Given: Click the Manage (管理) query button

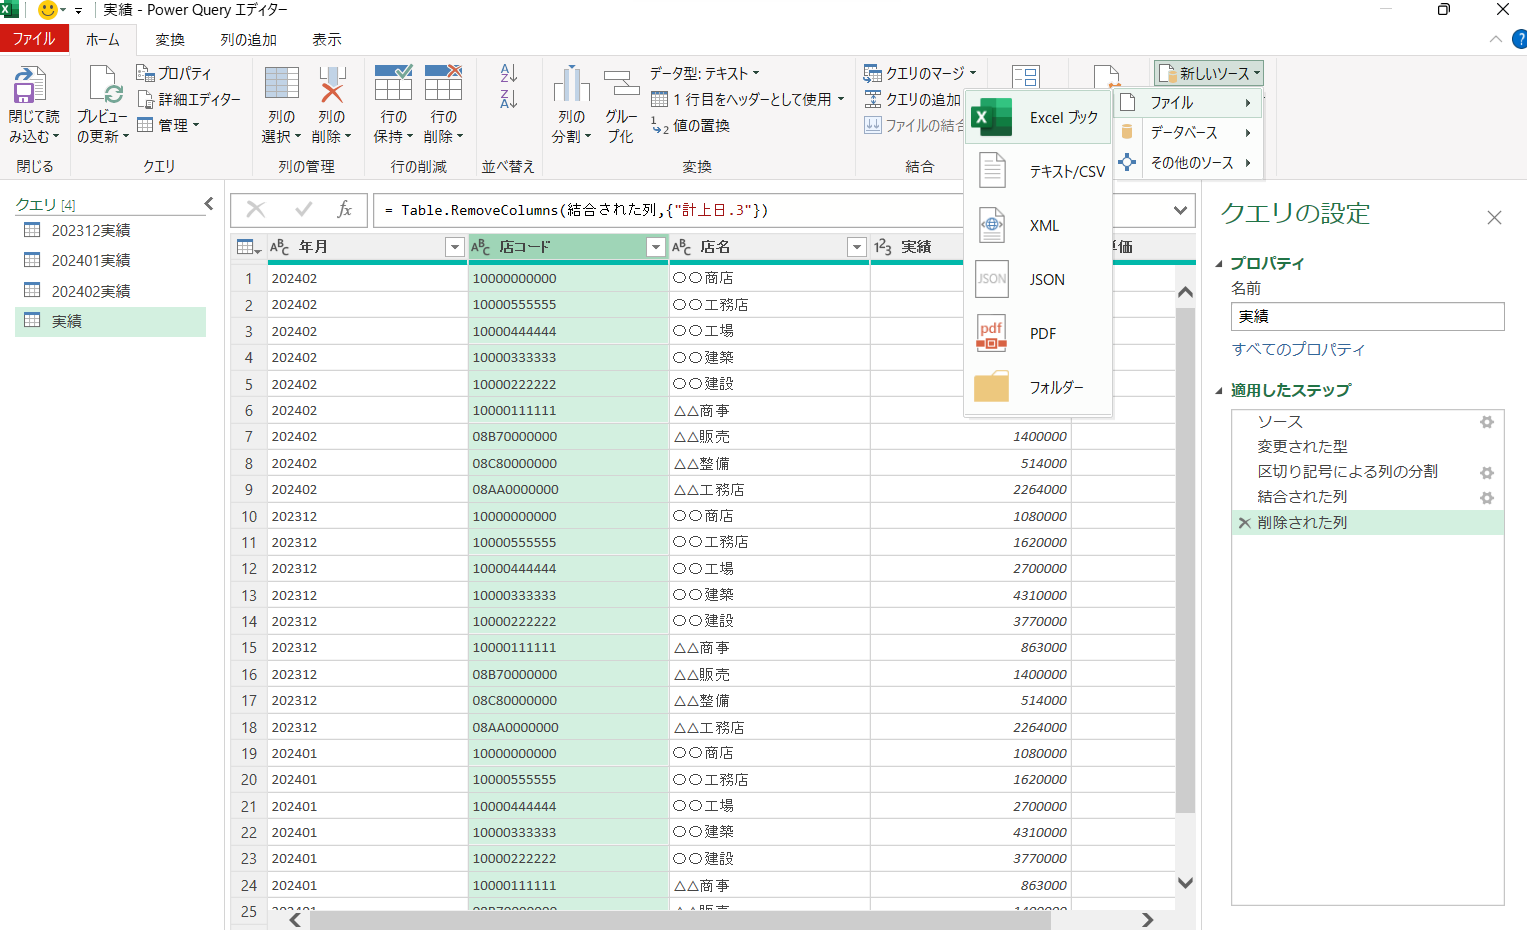Looking at the screenshot, I should pyautogui.click(x=168, y=125).
